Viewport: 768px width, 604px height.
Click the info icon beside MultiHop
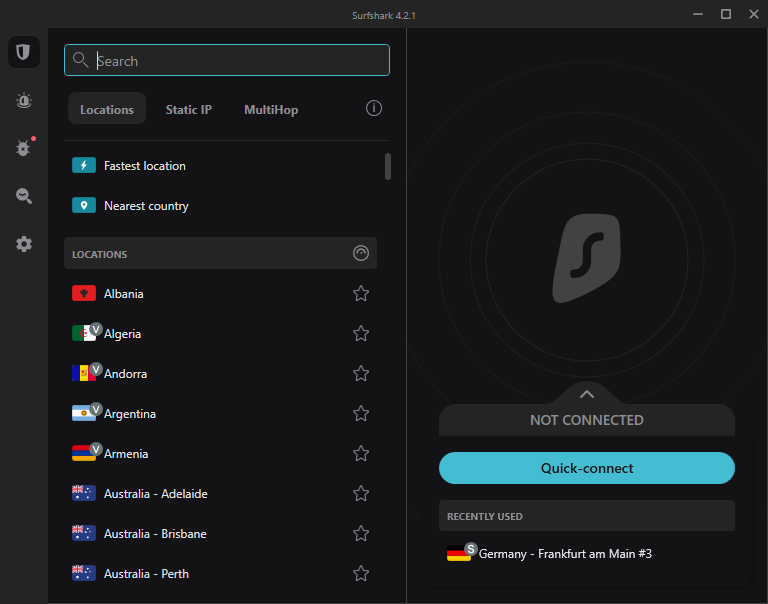(374, 108)
